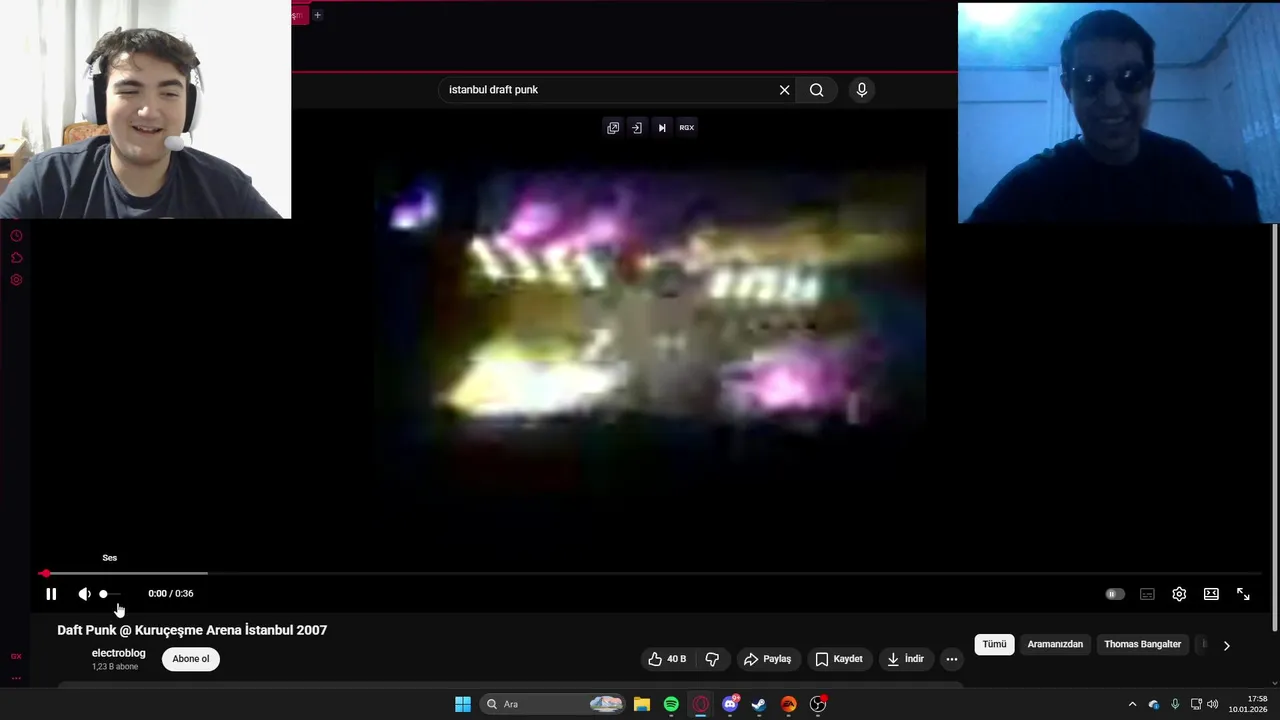Open GX Control in the sidebar
Viewport: 1280px width, 720px height.
click(x=16, y=657)
